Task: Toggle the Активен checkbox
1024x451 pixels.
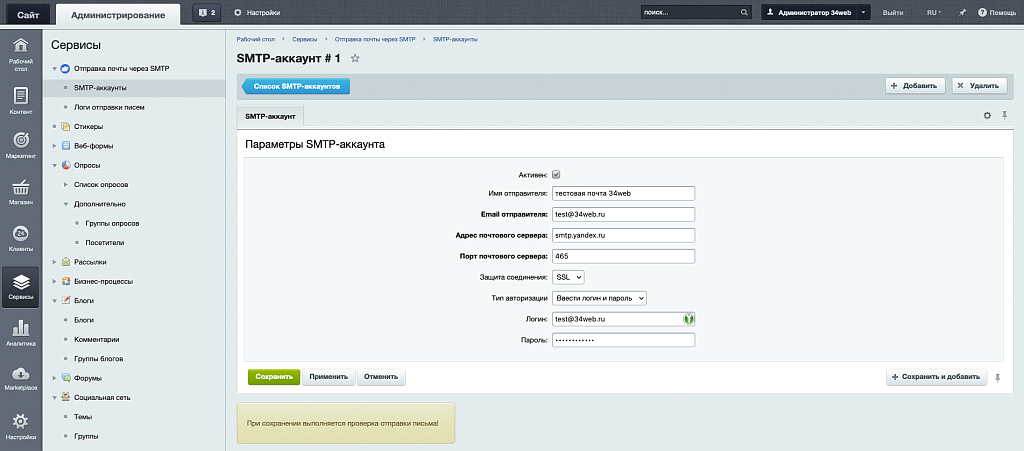Action: point(556,173)
